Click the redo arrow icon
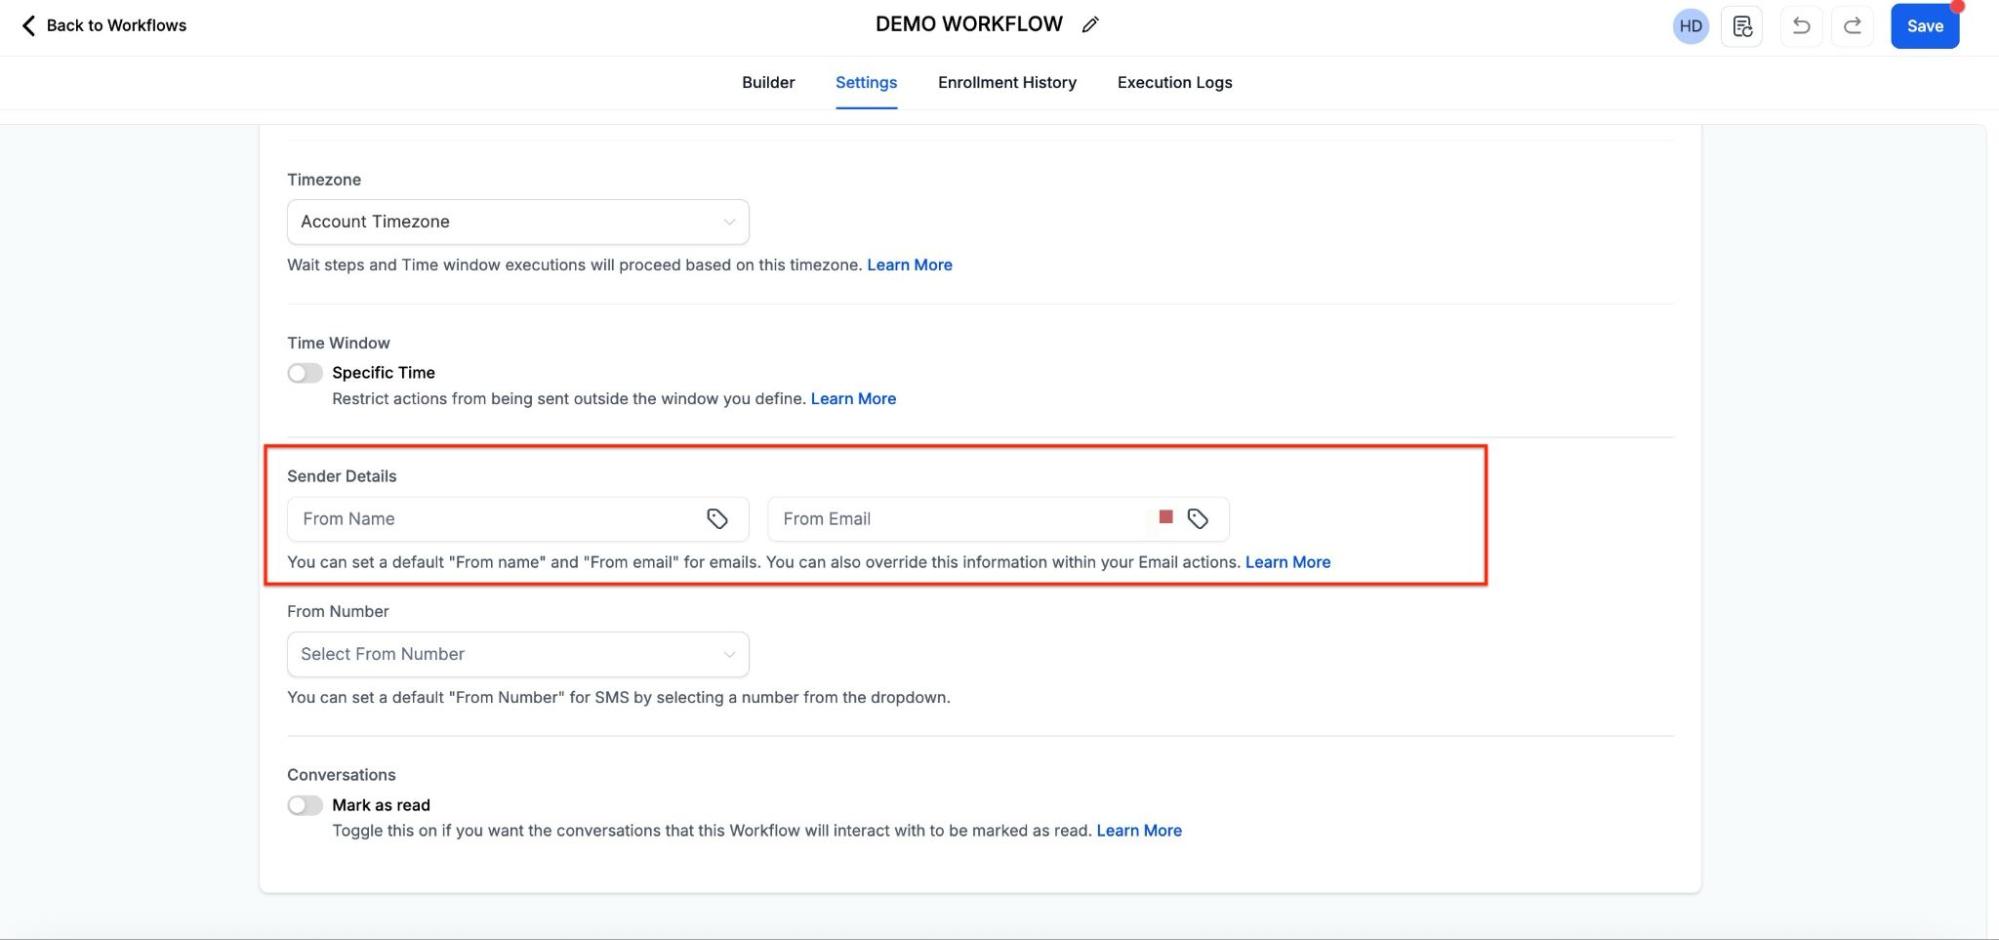1999x940 pixels. 1852,26
